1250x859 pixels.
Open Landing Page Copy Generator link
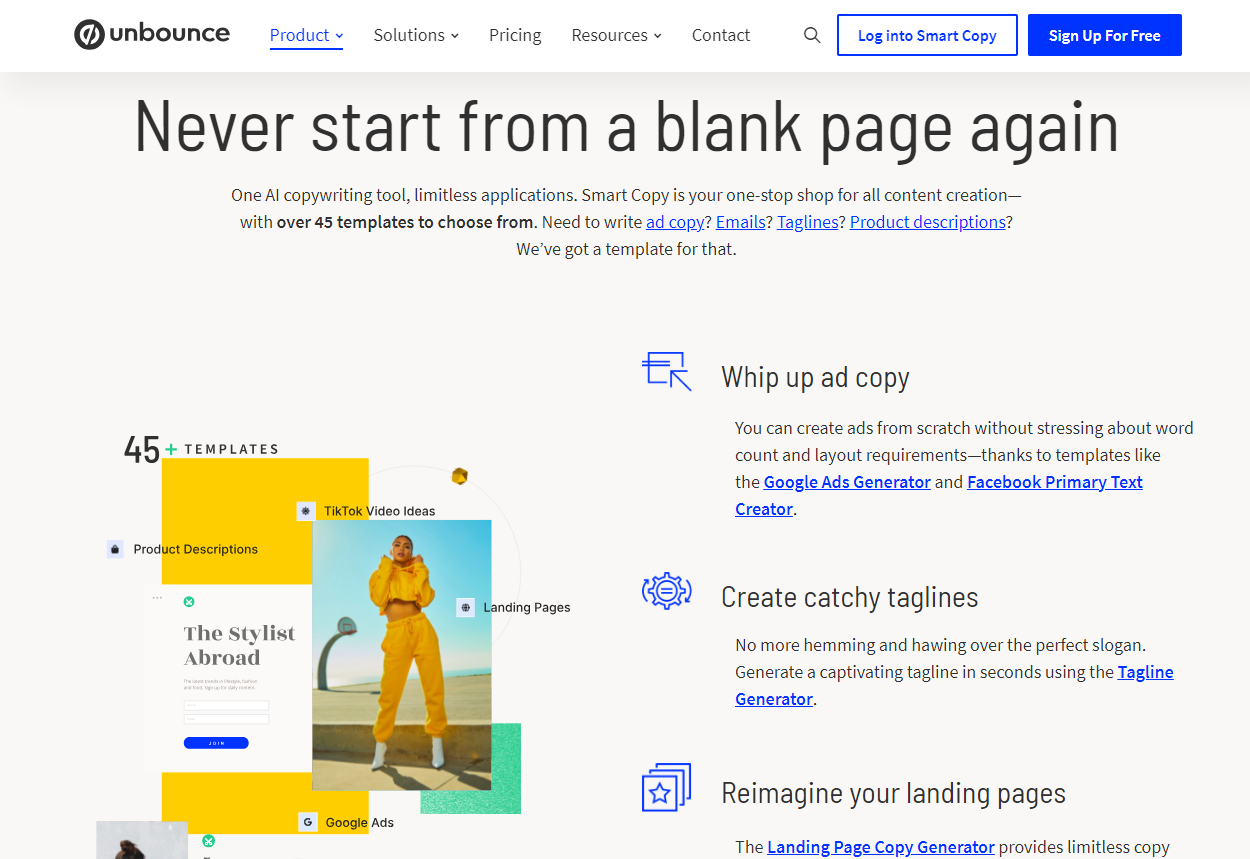[x=881, y=847]
